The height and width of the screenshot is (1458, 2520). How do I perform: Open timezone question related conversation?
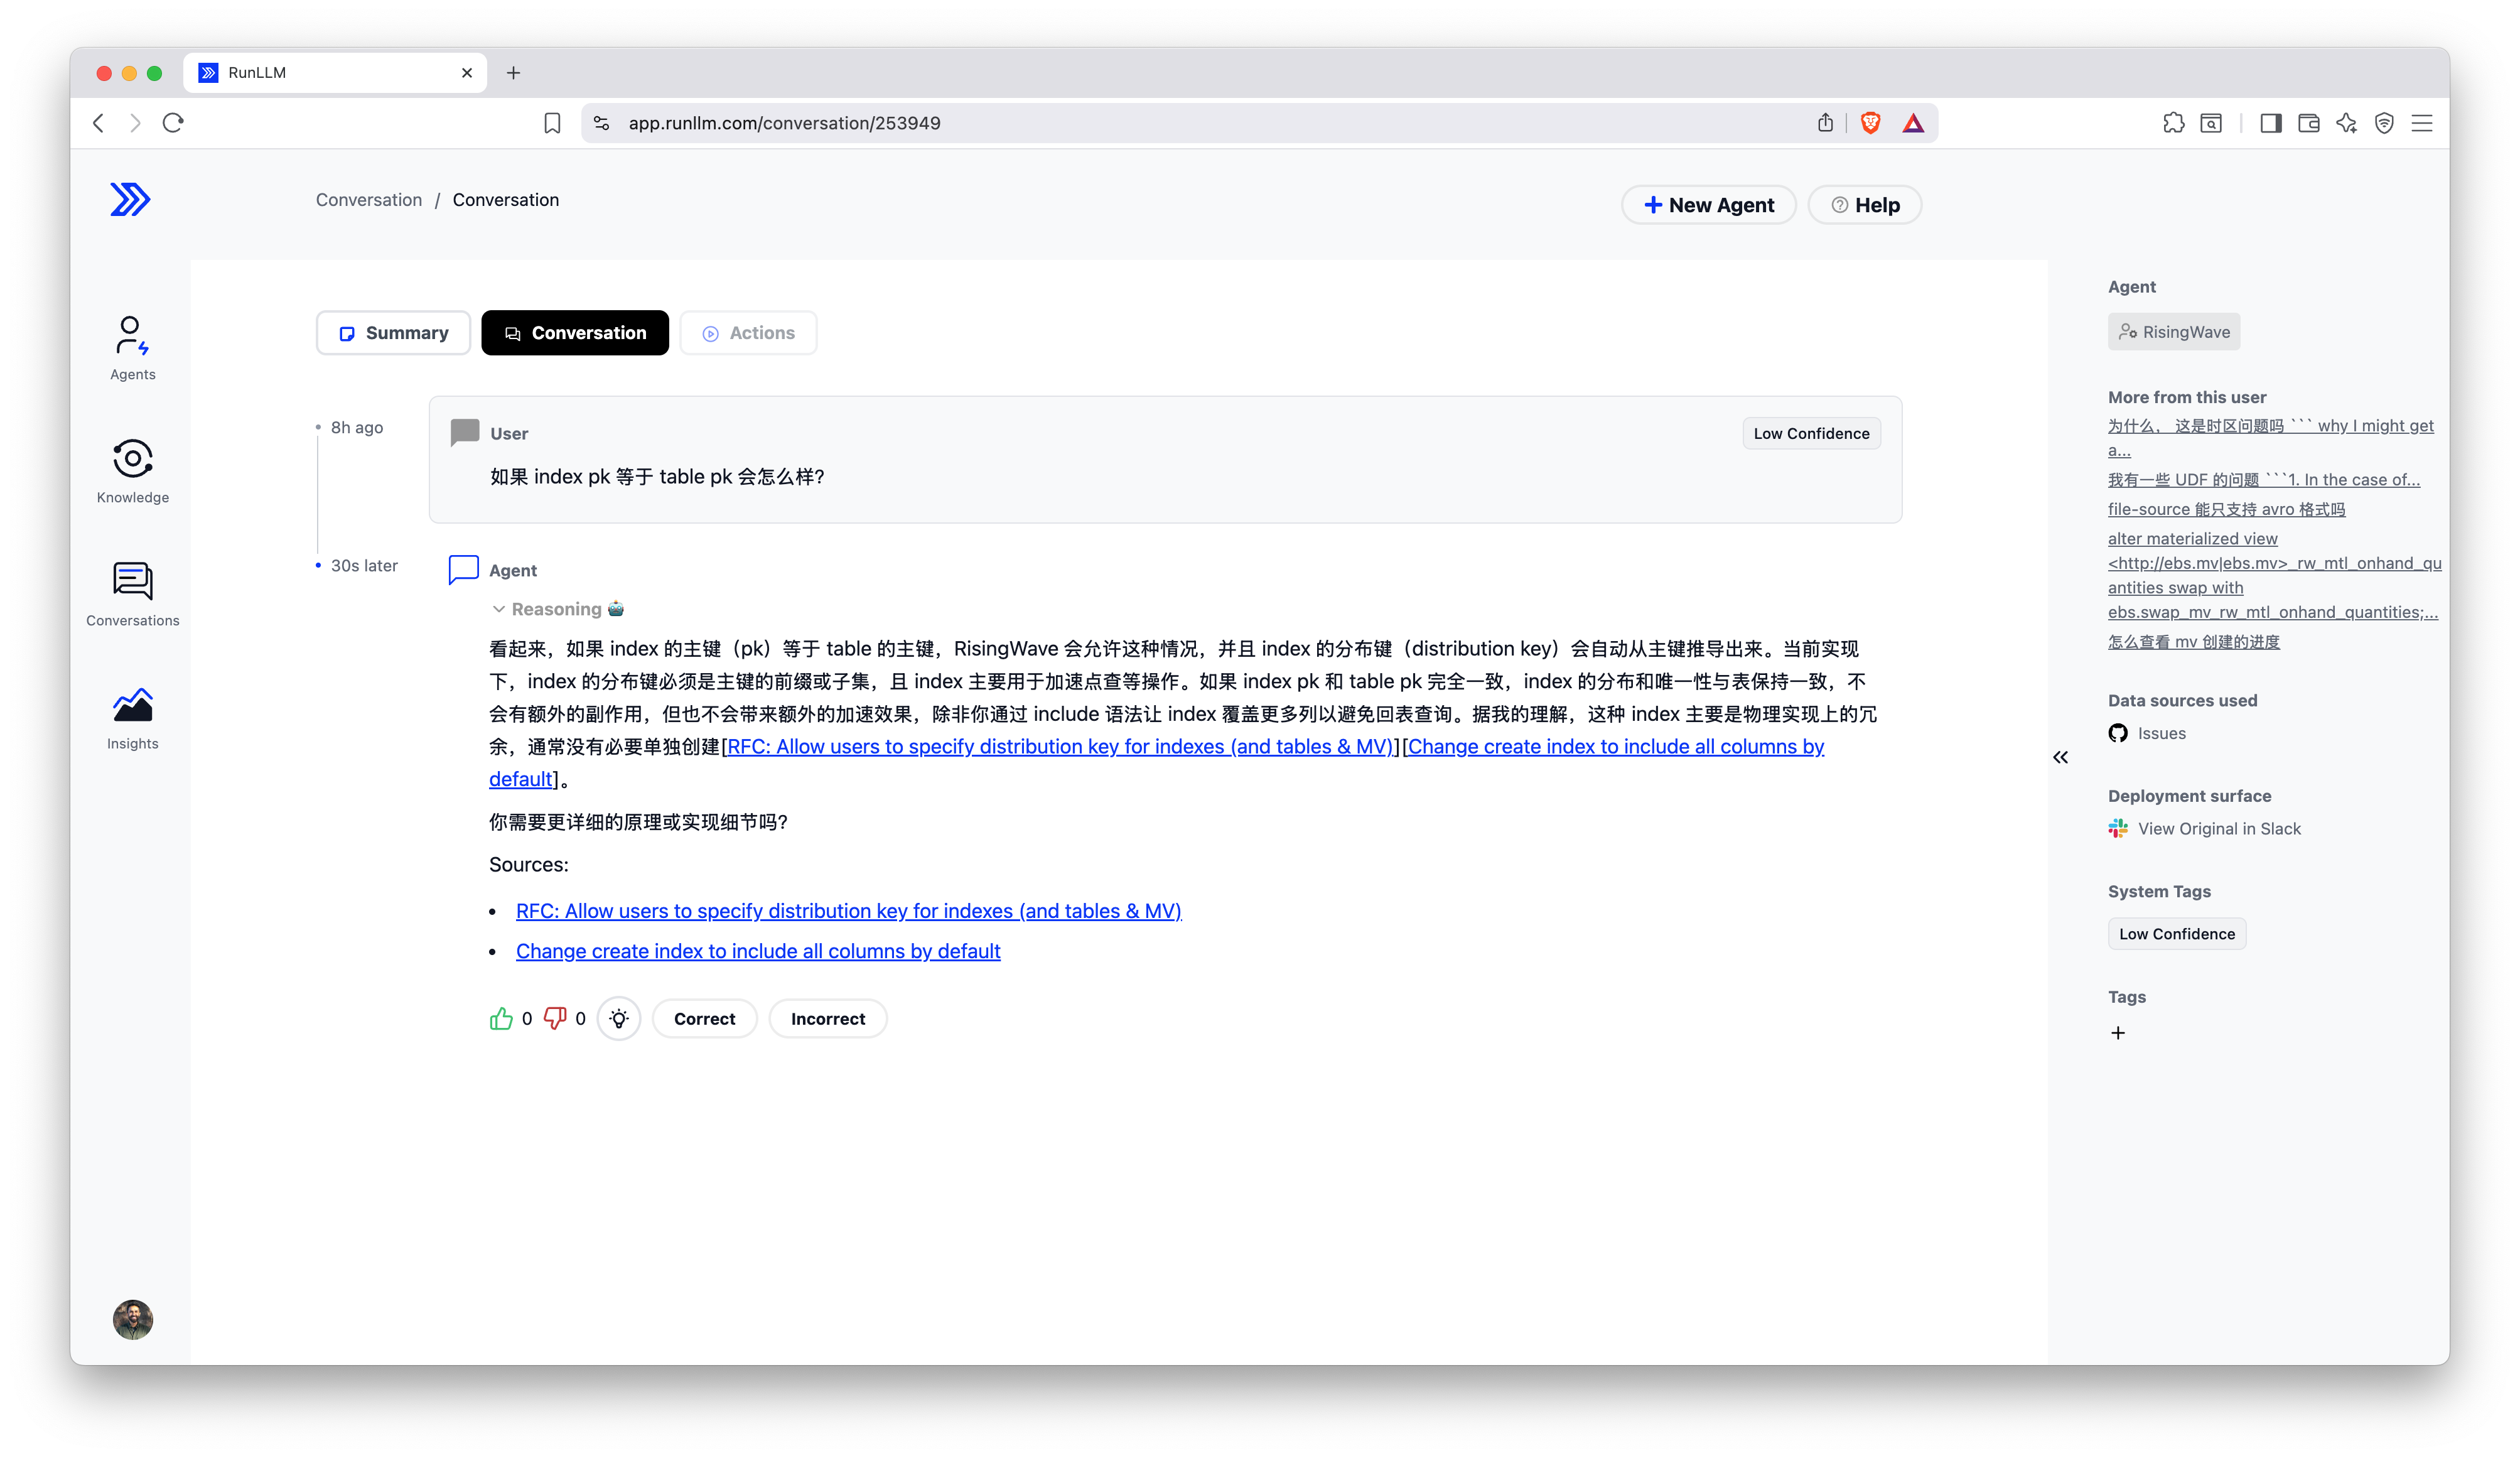point(2270,437)
